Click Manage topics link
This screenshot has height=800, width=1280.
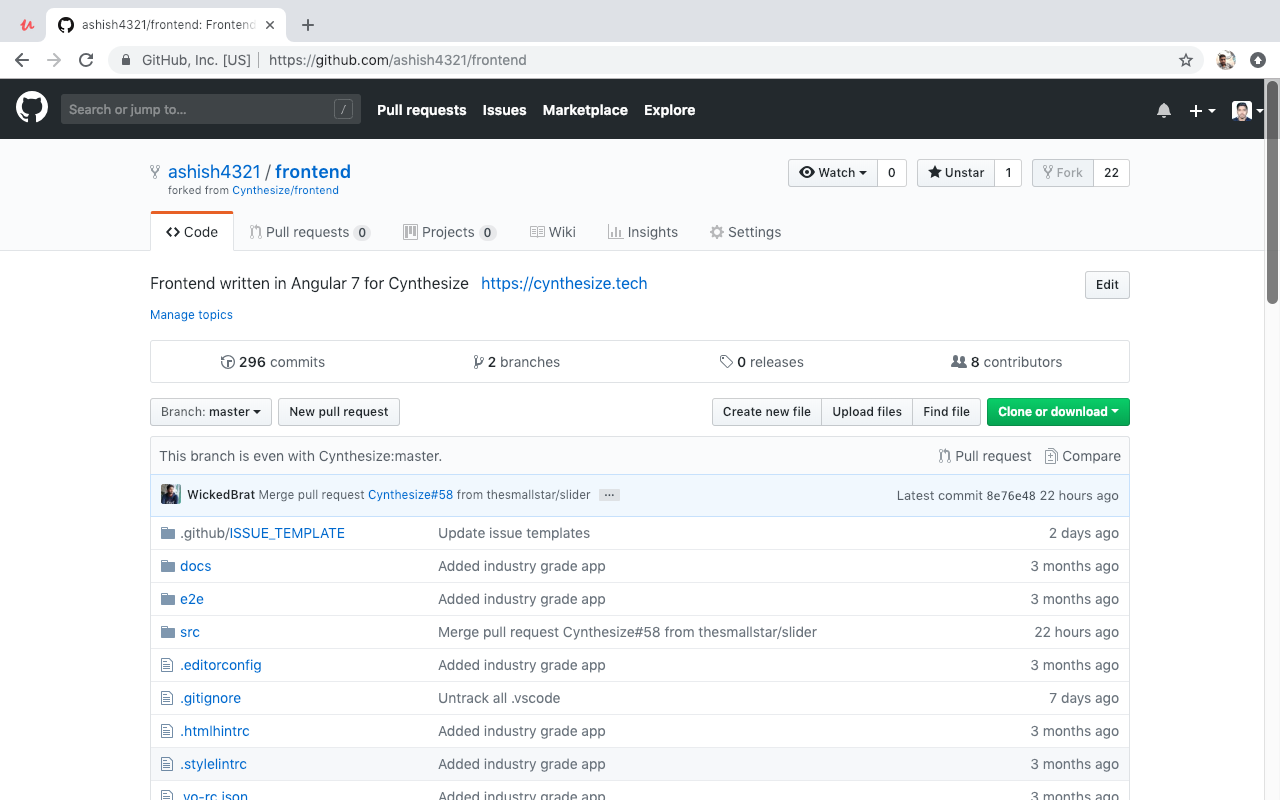[191, 315]
